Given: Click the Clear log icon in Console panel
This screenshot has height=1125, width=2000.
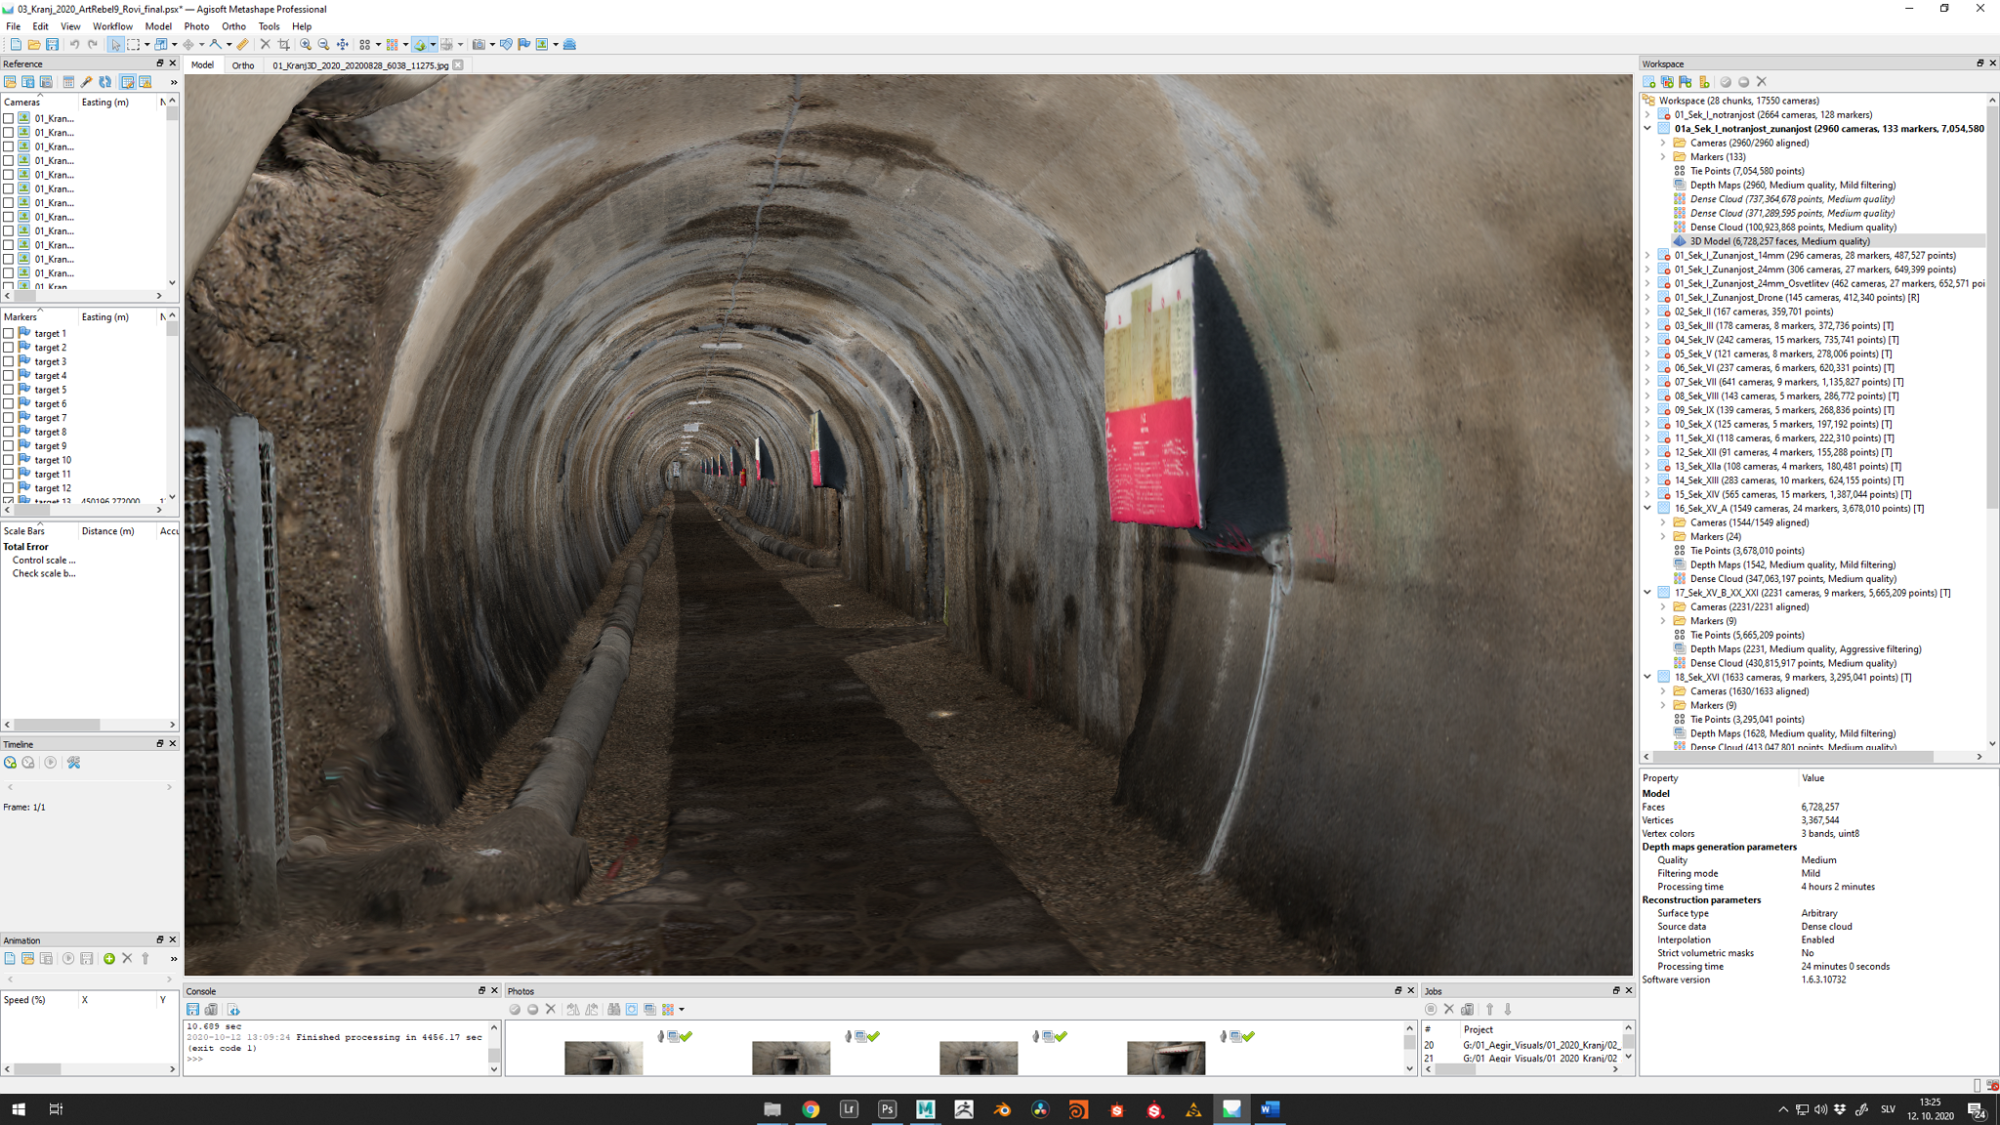Looking at the screenshot, I should [x=211, y=1009].
